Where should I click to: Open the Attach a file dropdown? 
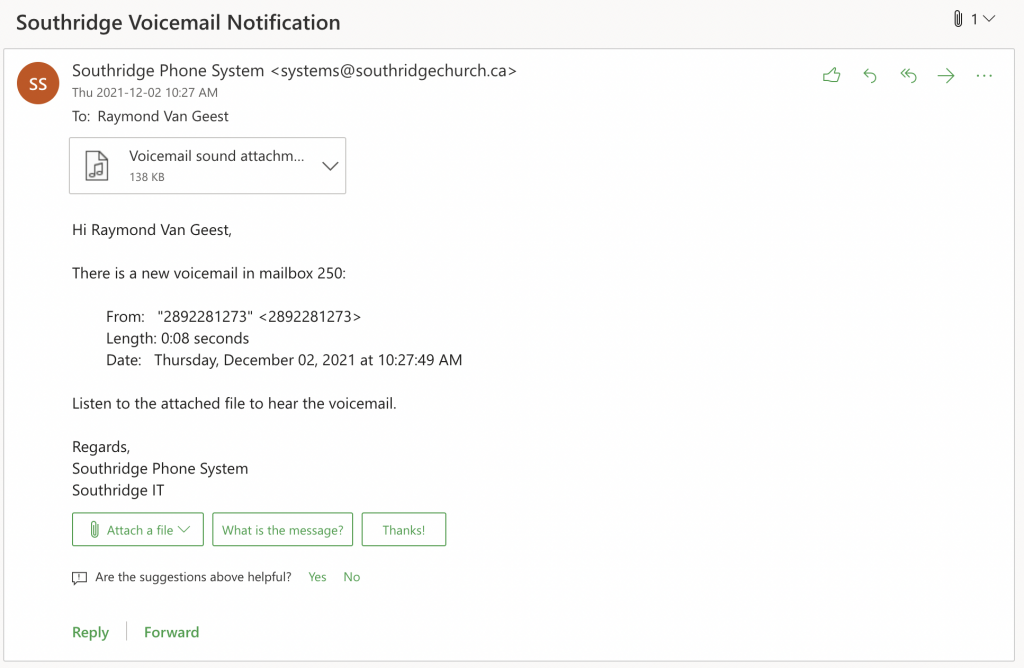tap(138, 530)
